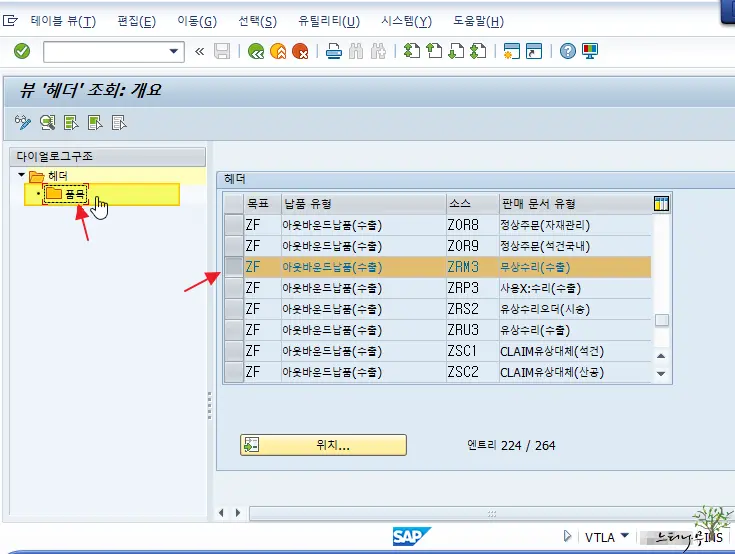The image size is (735, 554).
Task: Select row checkbox for ZRM3 무상수리(수출)
Action: [233, 267]
